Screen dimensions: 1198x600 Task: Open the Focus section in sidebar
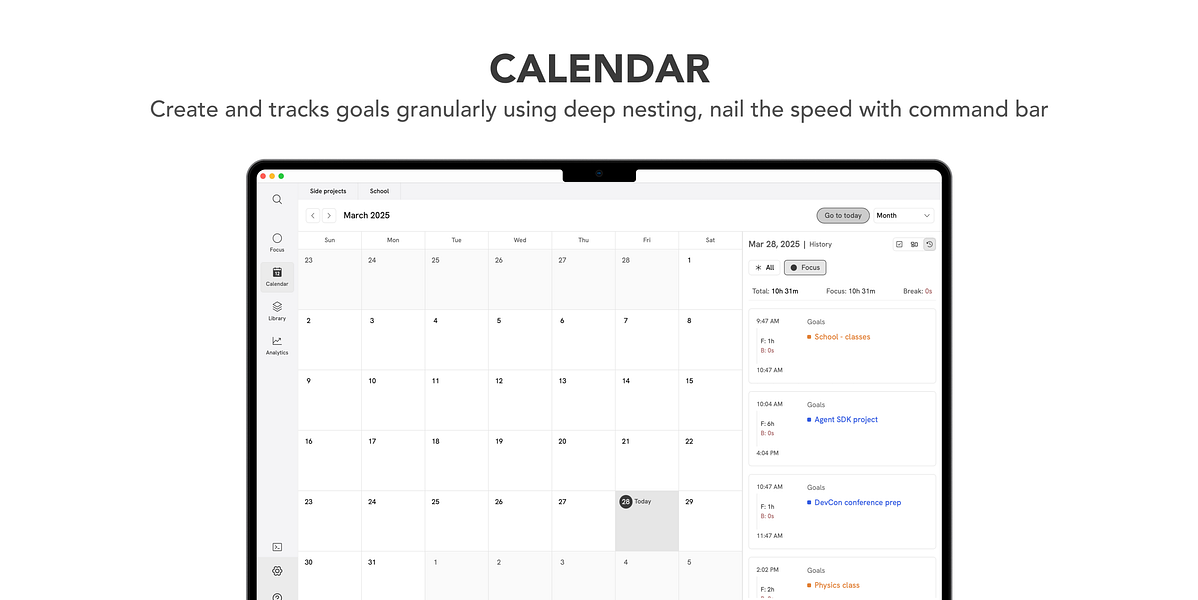(277, 242)
